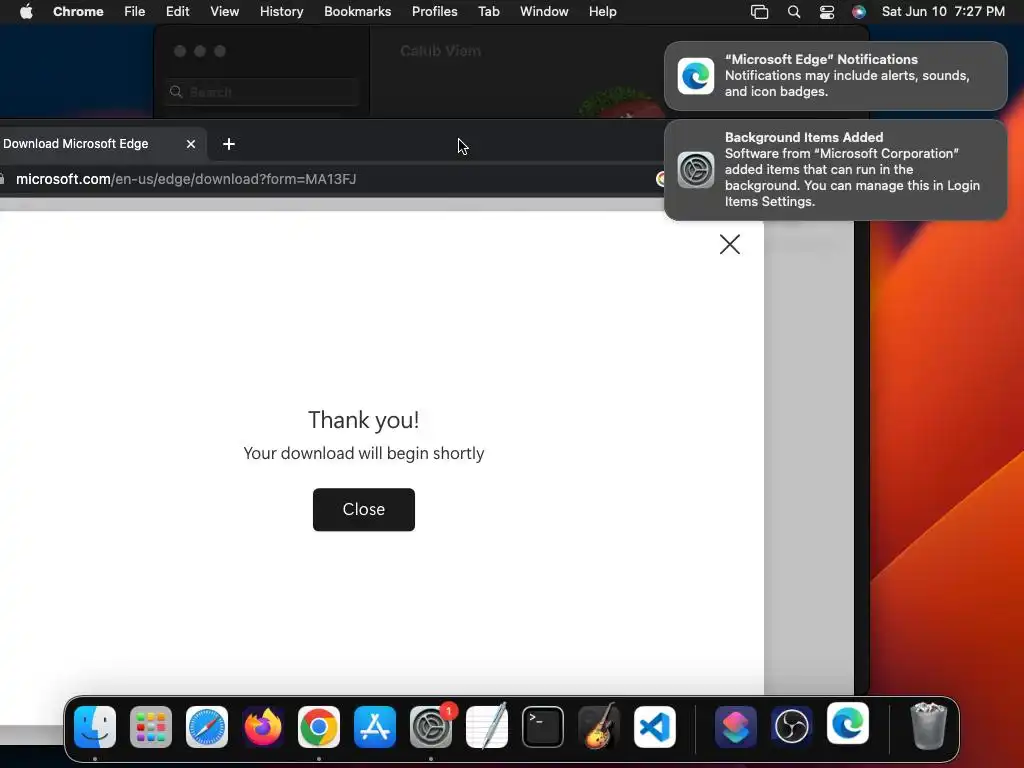Screen dimensions: 1024x768
Task: Open the Tab menu
Action: tap(488, 12)
